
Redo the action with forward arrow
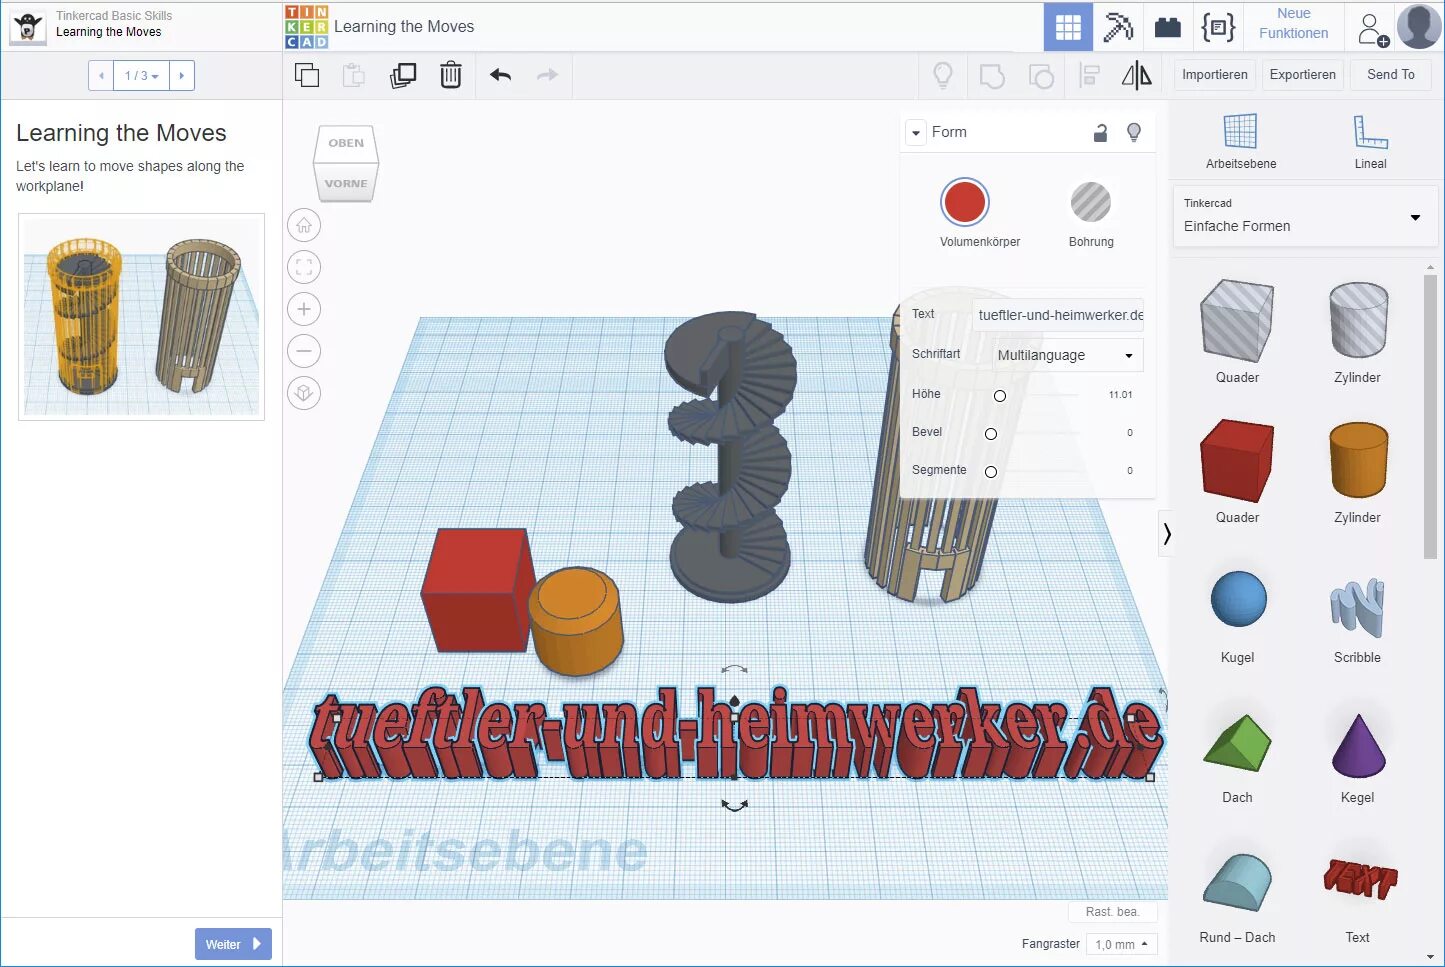click(547, 75)
